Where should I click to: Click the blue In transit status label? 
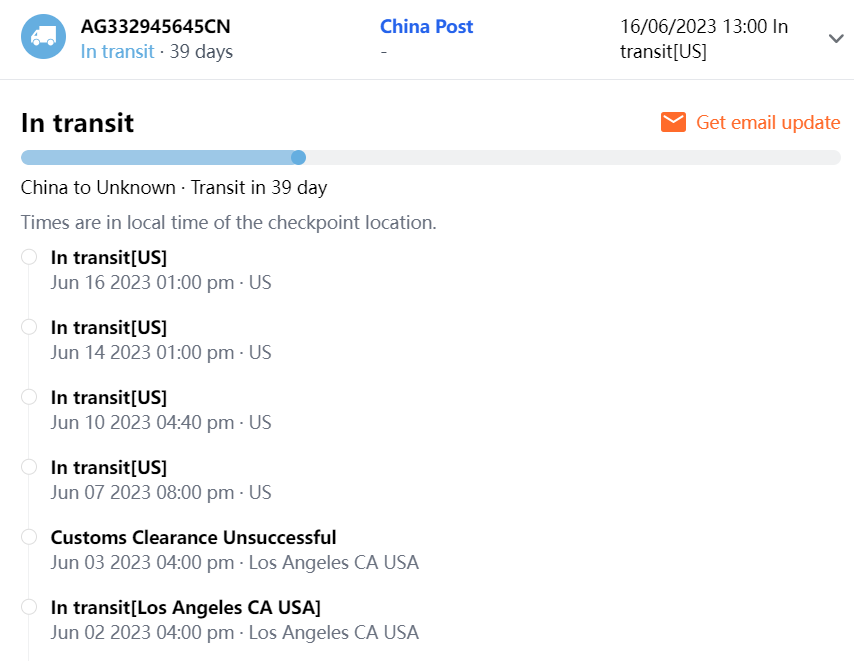click(x=117, y=51)
